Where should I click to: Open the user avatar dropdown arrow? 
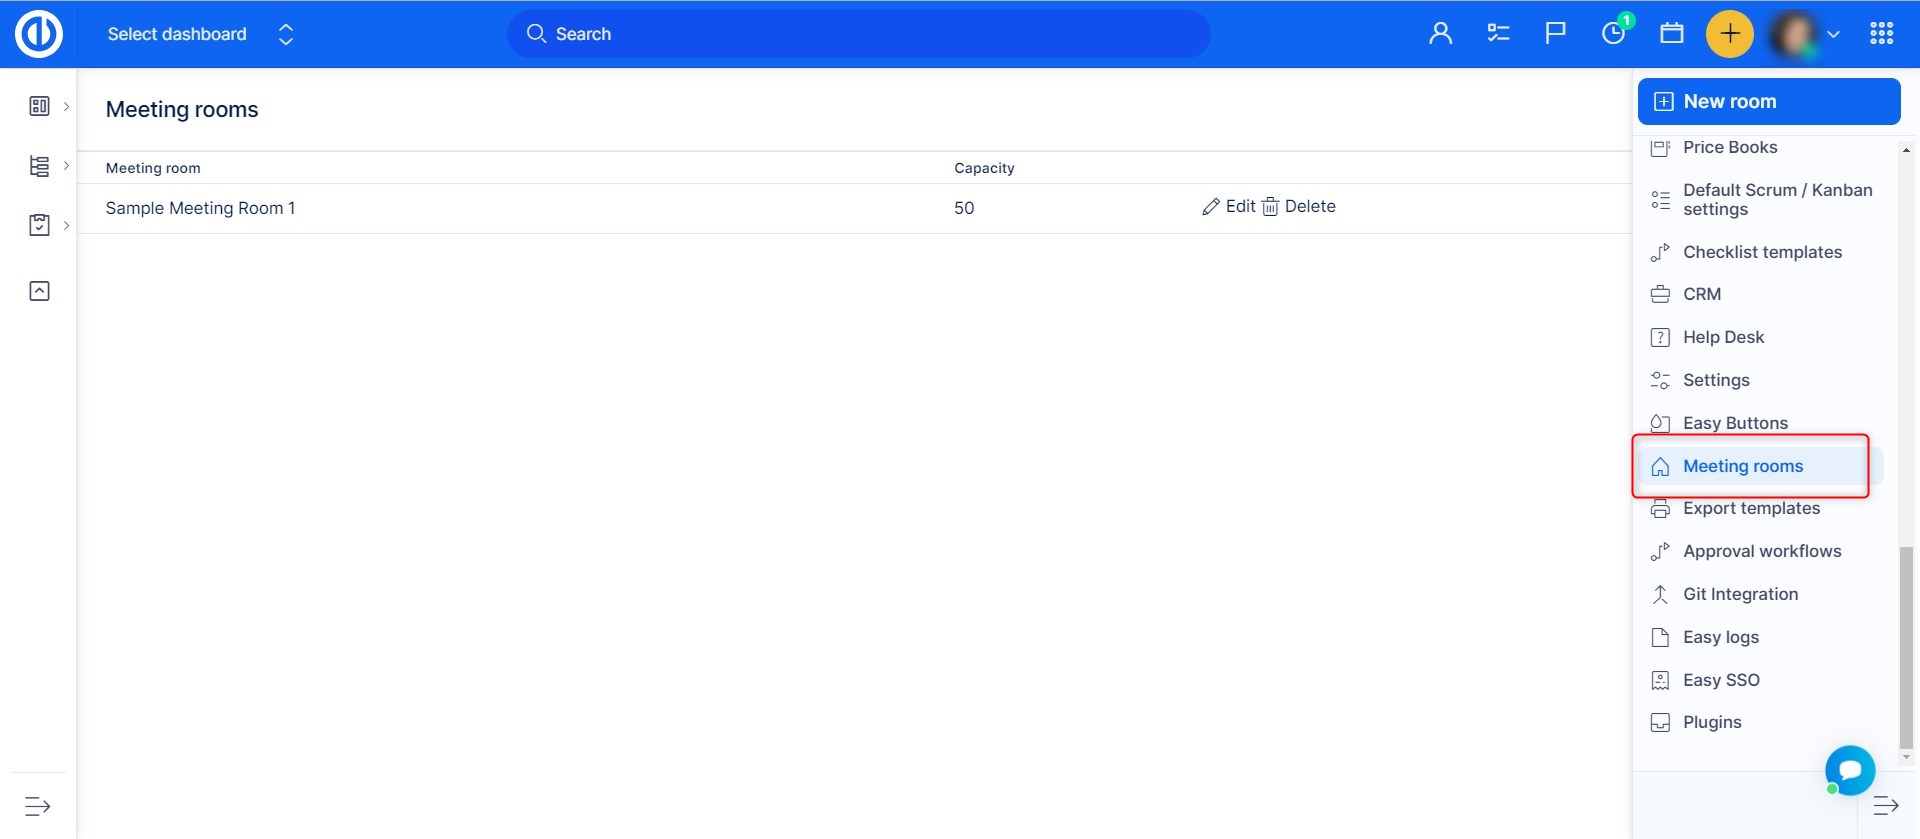(1833, 34)
